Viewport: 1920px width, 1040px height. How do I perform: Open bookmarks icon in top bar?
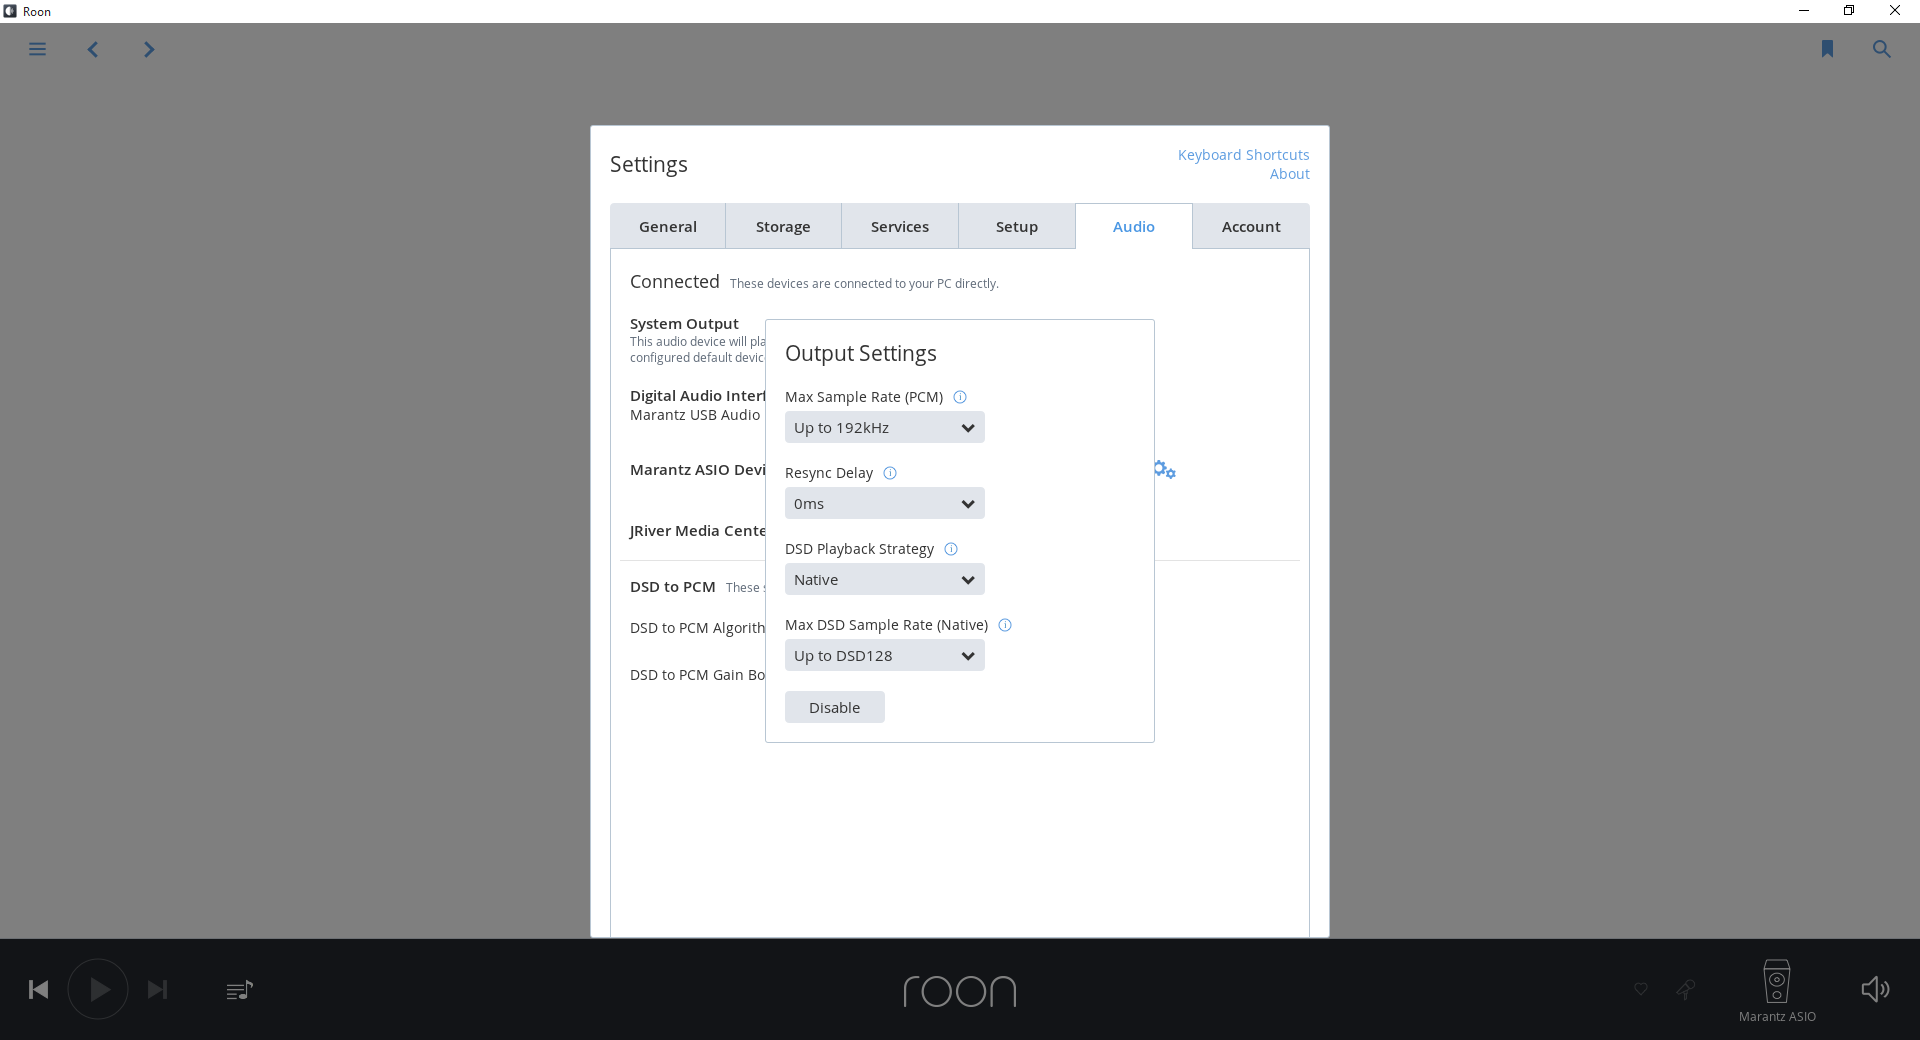click(x=1827, y=49)
